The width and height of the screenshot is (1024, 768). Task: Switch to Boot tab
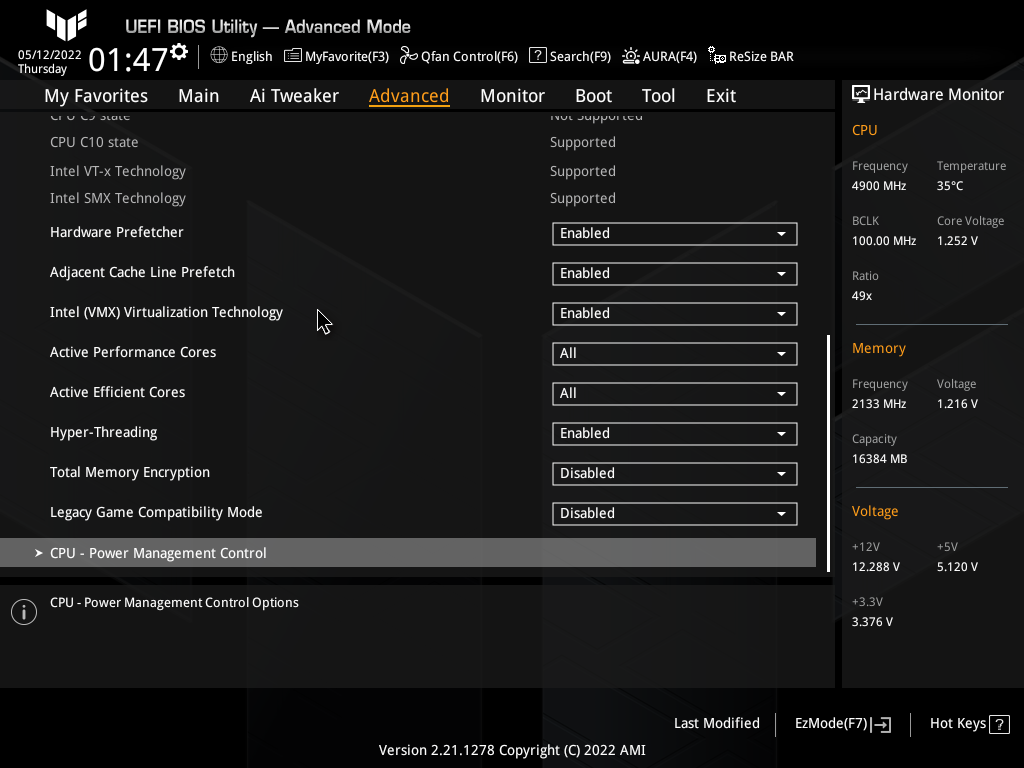click(x=593, y=96)
